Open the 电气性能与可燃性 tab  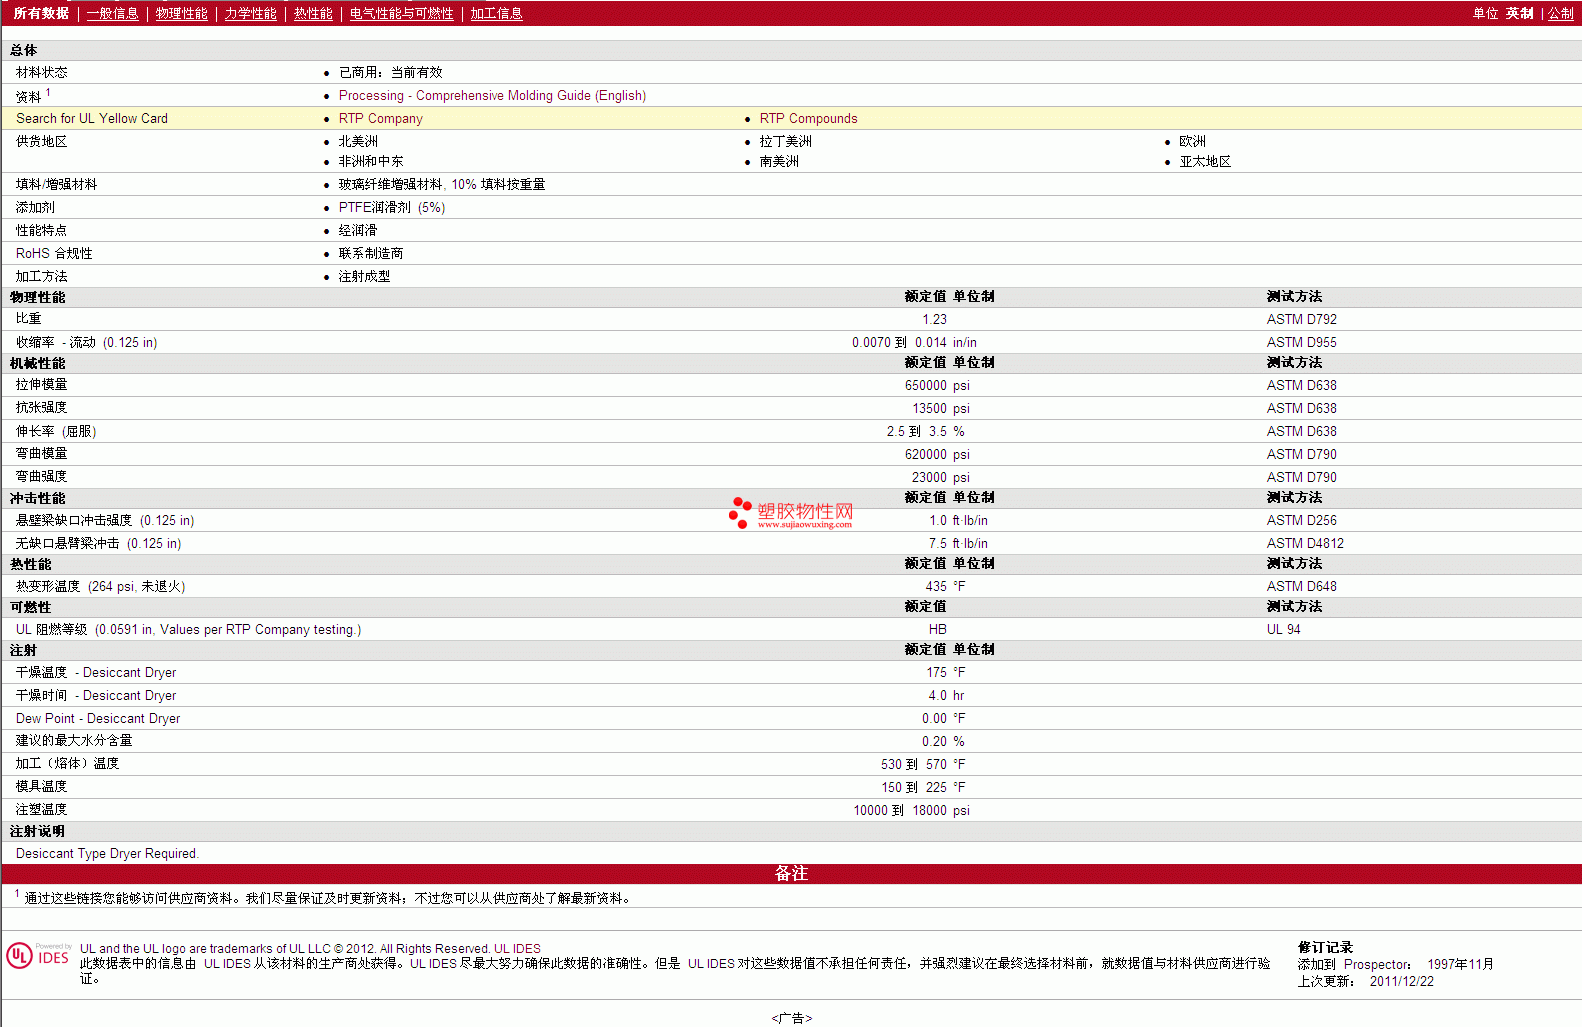click(401, 14)
